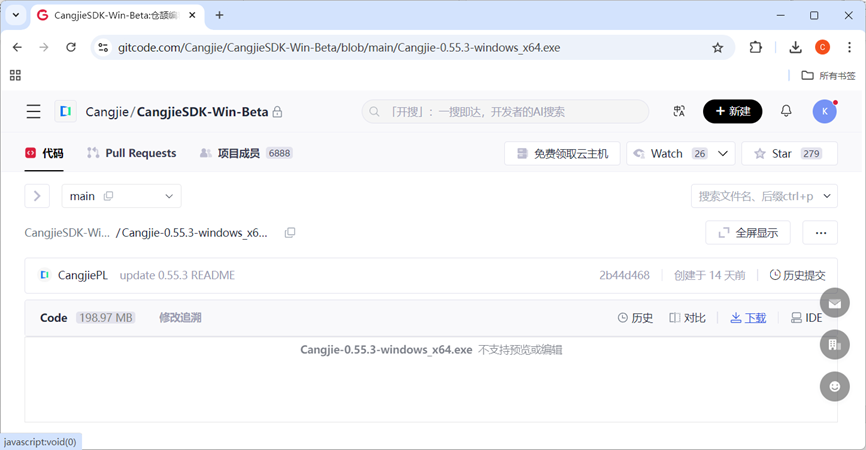Click the notification bell icon
Screen dimensions: 866x450
[x=786, y=112]
